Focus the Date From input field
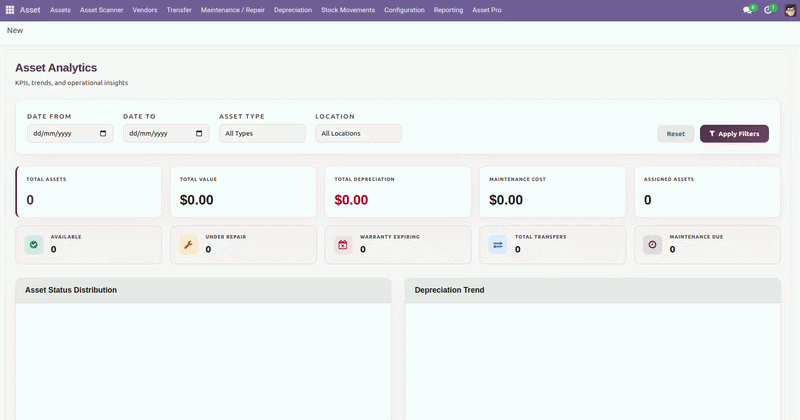800x420 pixels. [70, 134]
